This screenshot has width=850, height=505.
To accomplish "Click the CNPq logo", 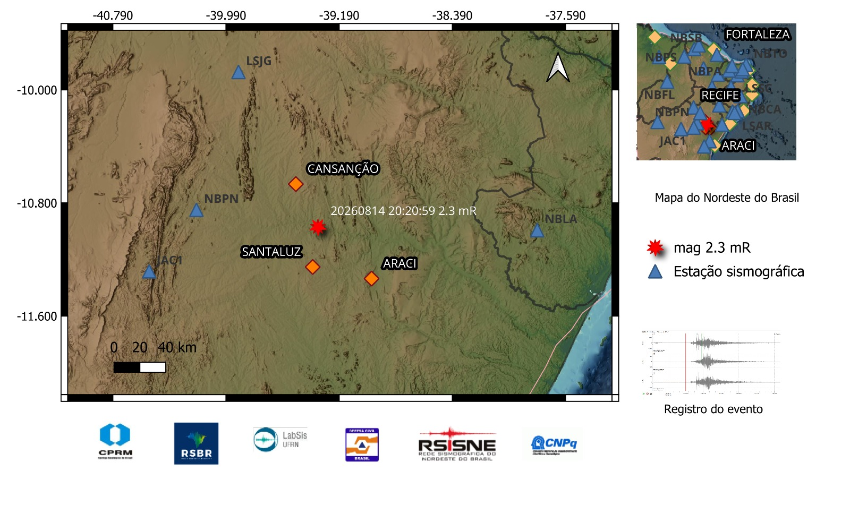I will click(x=553, y=445).
